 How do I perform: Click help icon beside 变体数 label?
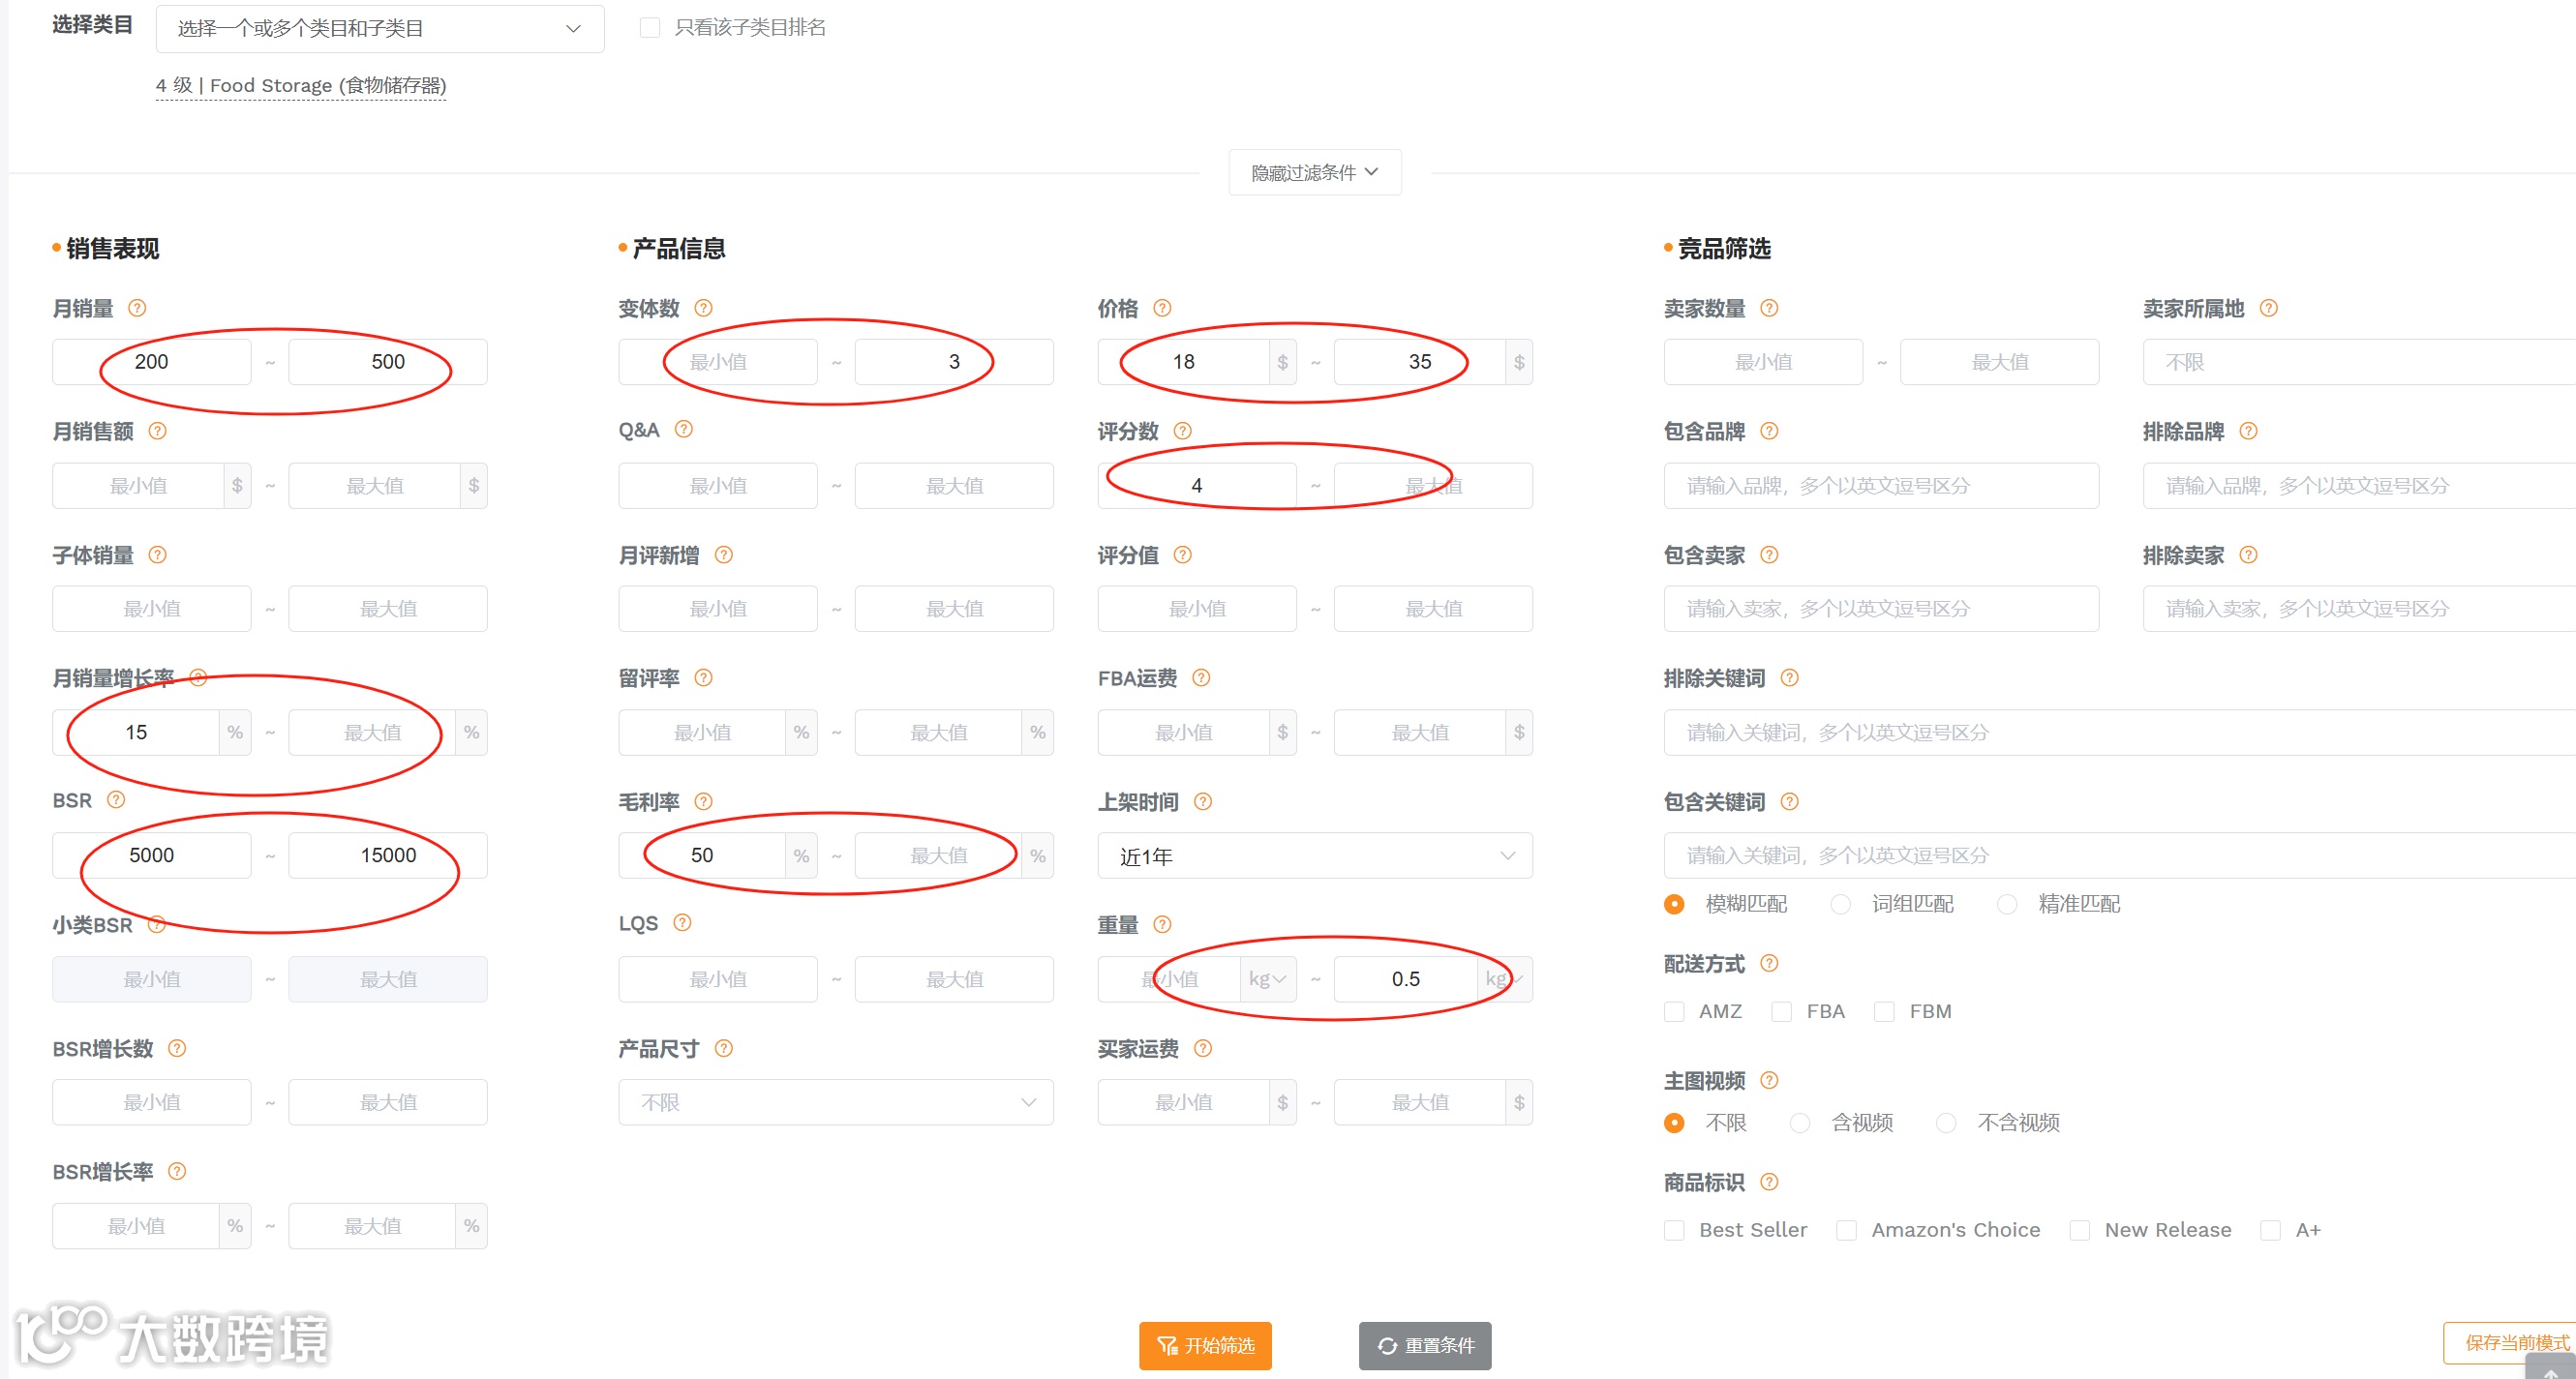point(703,308)
